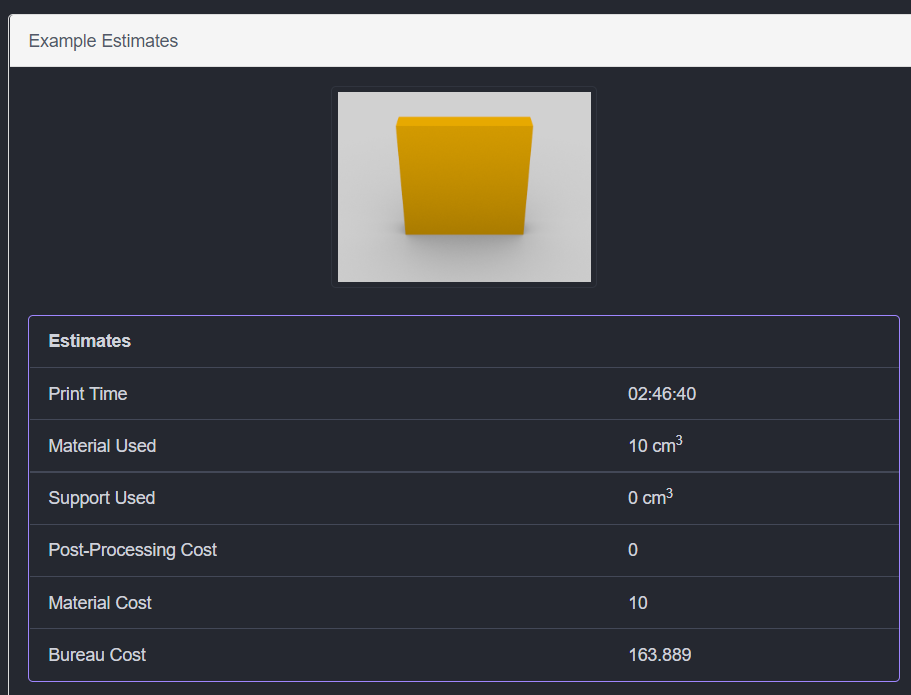Open the 3D model preview thumbnail

coord(464,187)
